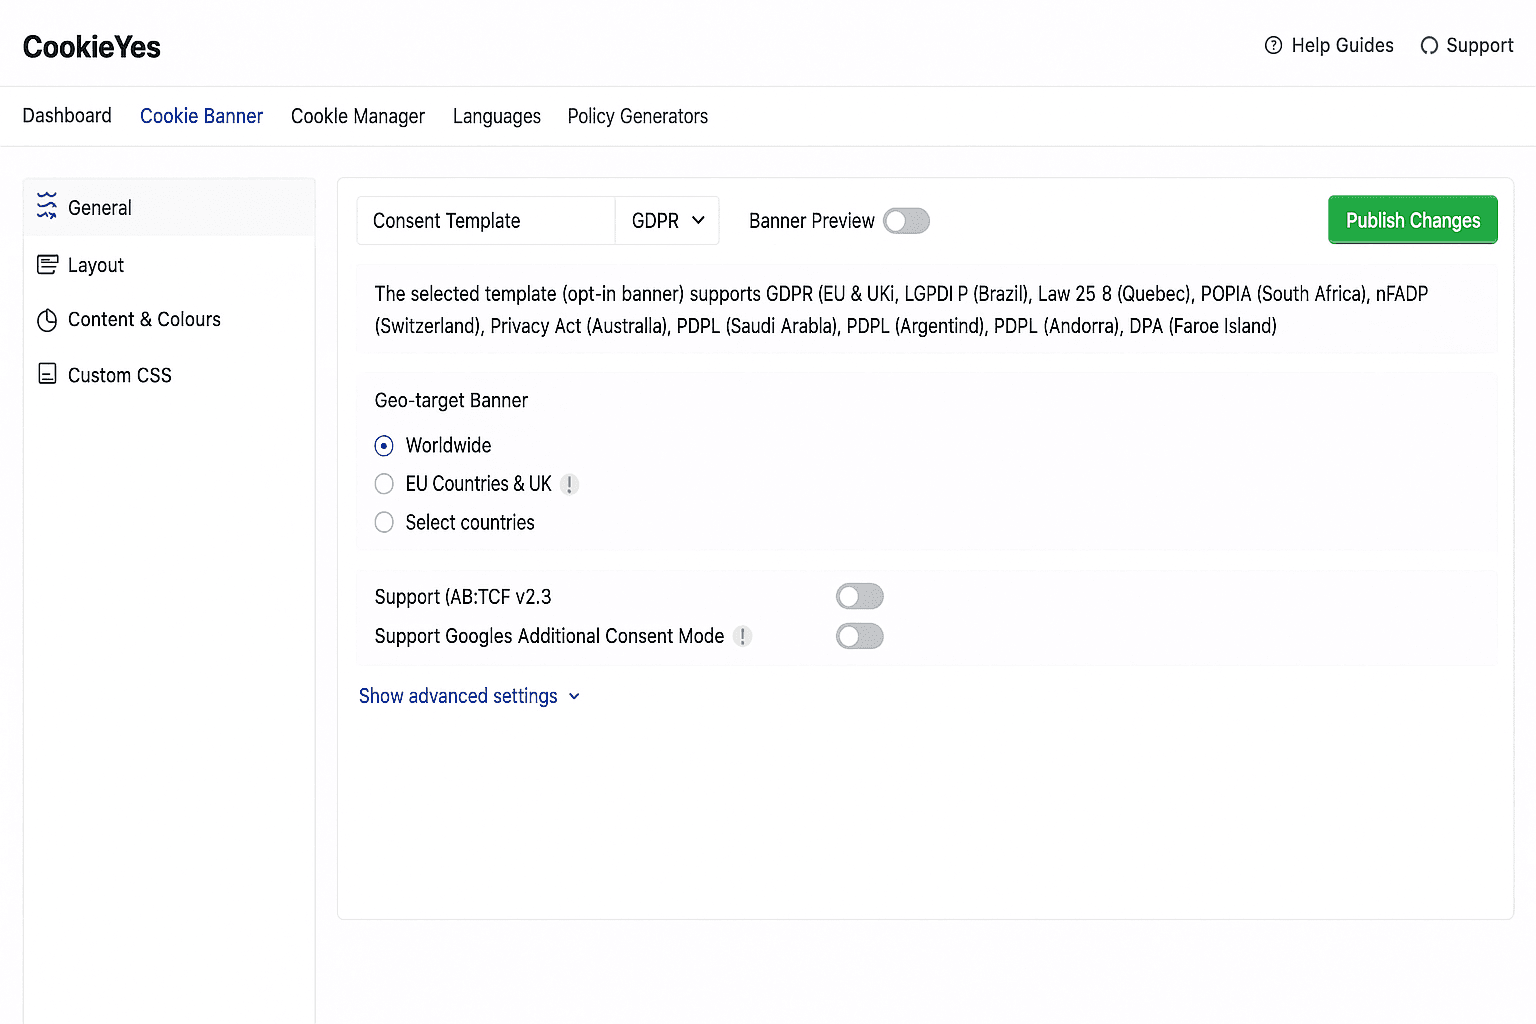Image resolution: width=1536 pixels, height=1024 pixels.
Task: Click info icon beside Google's Additional Consent Mode
Action: click(742, 636)
